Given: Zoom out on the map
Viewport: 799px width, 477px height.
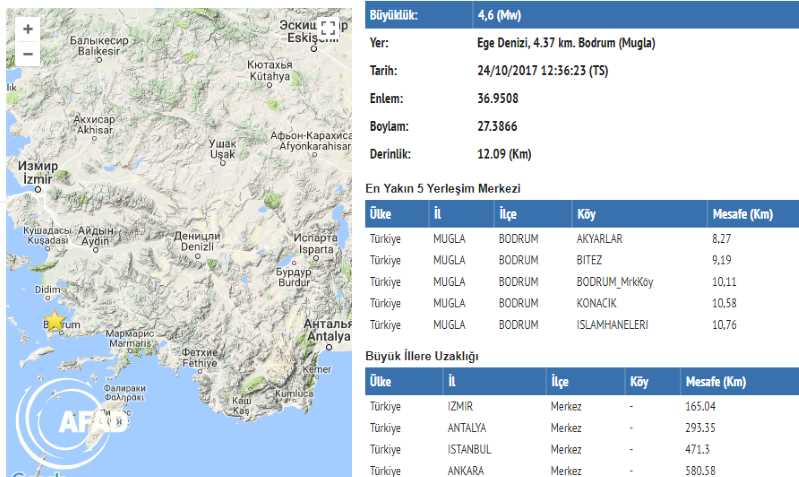Looking at the screenshot, I should tap(27, 54).
